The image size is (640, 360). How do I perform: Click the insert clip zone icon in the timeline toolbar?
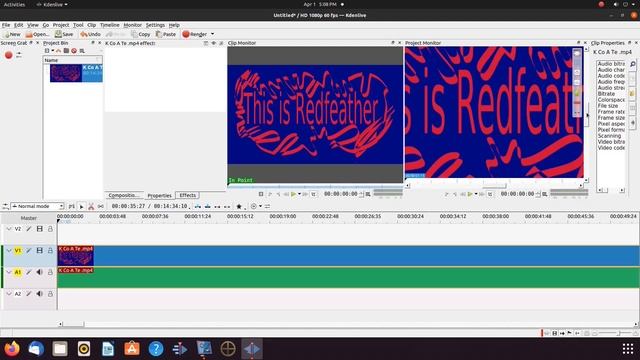pyautogui.click(x=198, y=207)
